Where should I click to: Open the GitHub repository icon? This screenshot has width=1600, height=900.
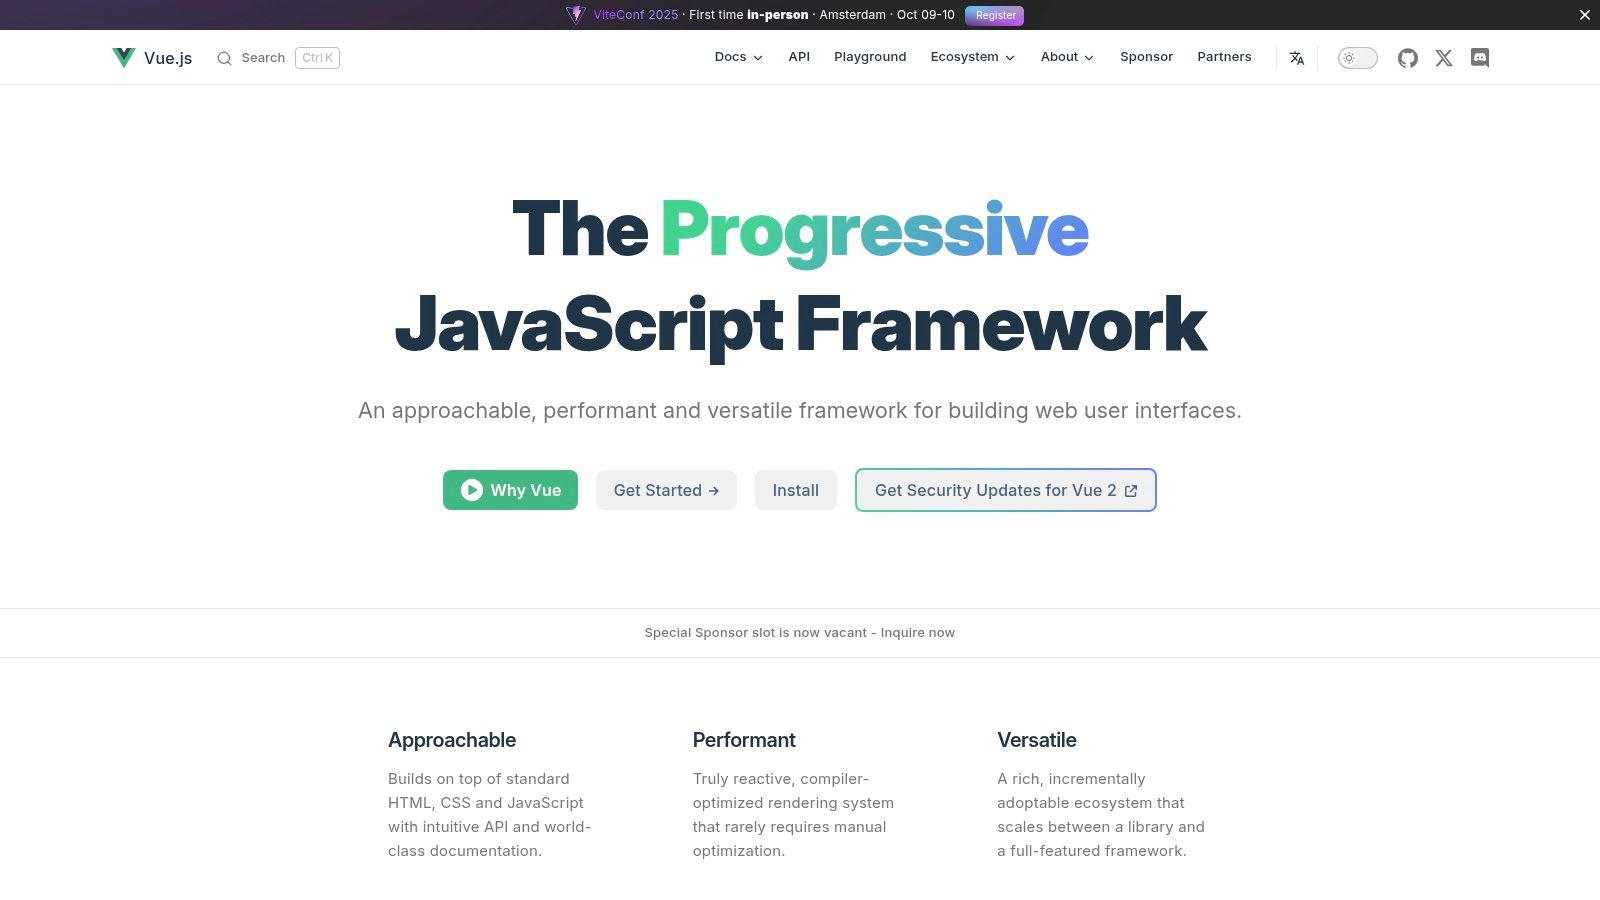click(x=1408, y=58)
